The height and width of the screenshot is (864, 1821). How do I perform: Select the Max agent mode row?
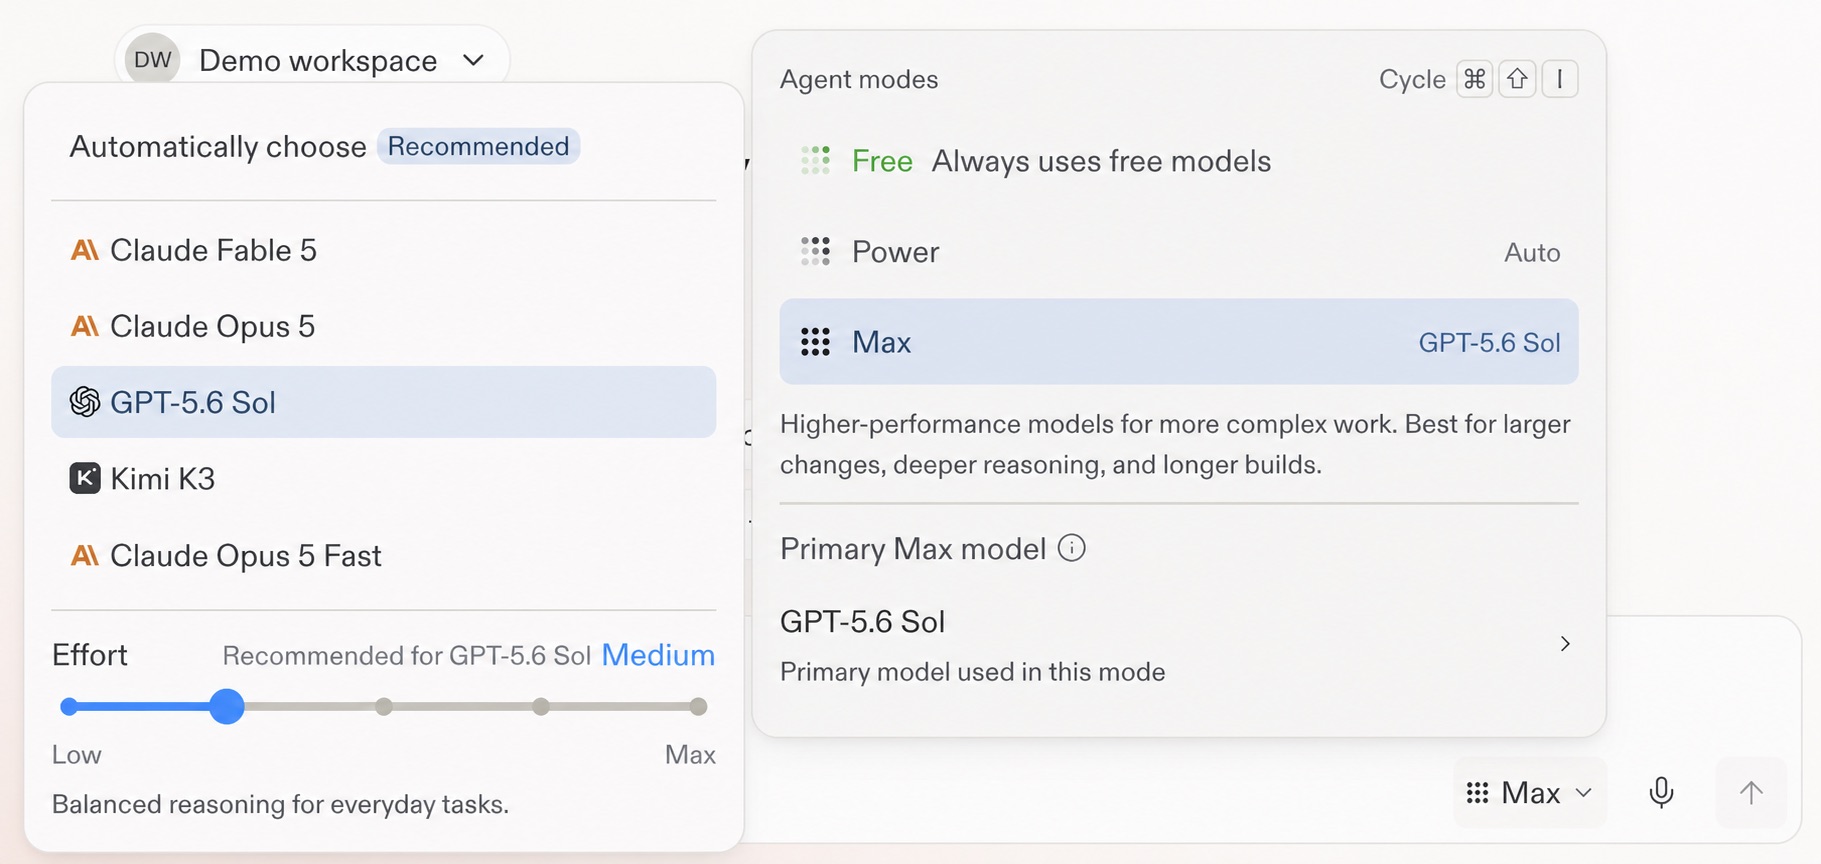tap(1179, 341)
